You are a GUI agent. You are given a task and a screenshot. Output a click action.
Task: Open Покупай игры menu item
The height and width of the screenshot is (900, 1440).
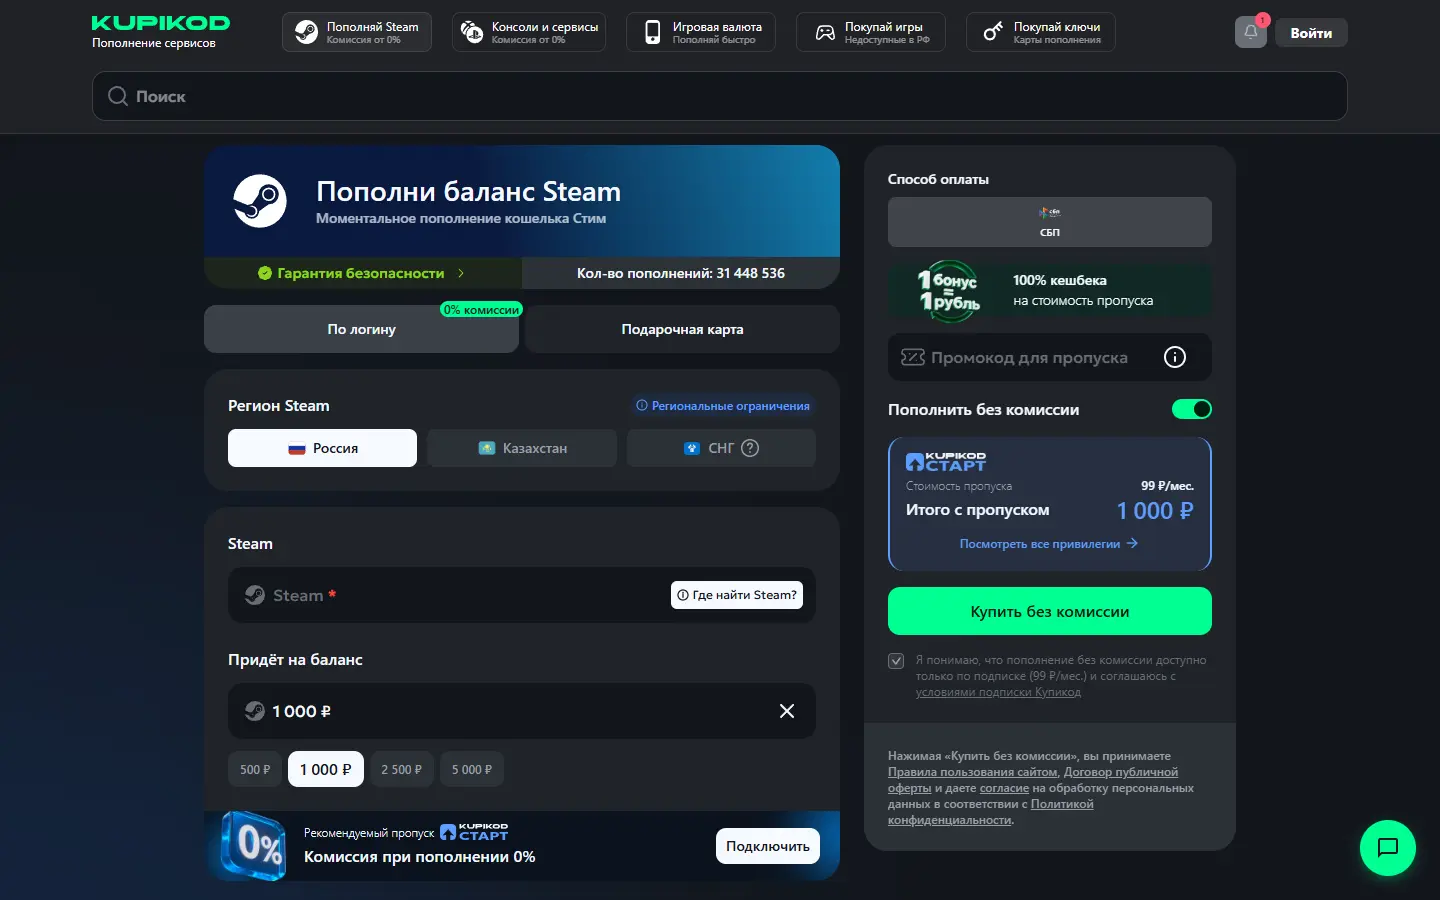(871, 32)
